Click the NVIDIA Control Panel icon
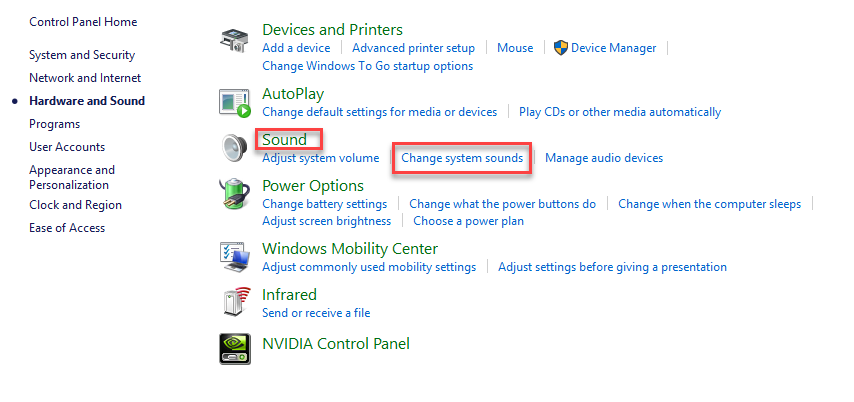This screenshot has height=402, width=854. click(x=235, y=348)
